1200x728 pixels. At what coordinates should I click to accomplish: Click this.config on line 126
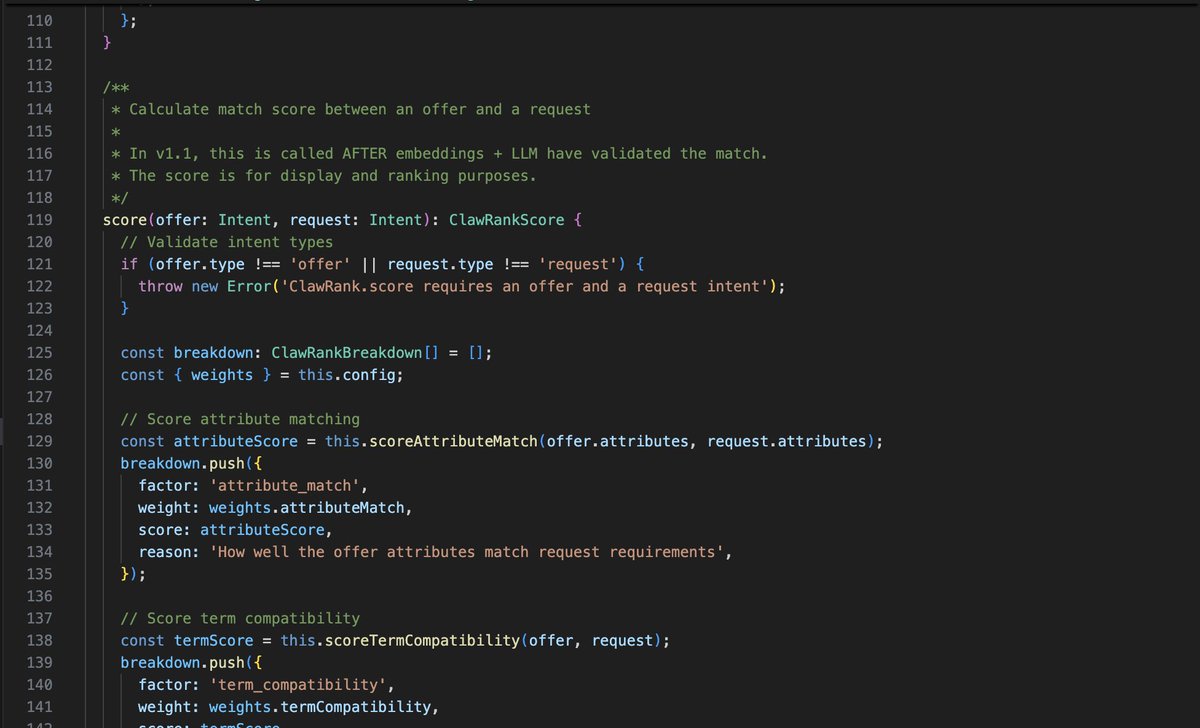pyautogui.click(x=350, y=375)
